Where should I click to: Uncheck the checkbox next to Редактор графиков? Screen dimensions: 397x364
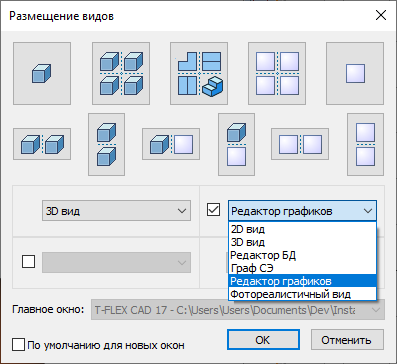[213, 210]
